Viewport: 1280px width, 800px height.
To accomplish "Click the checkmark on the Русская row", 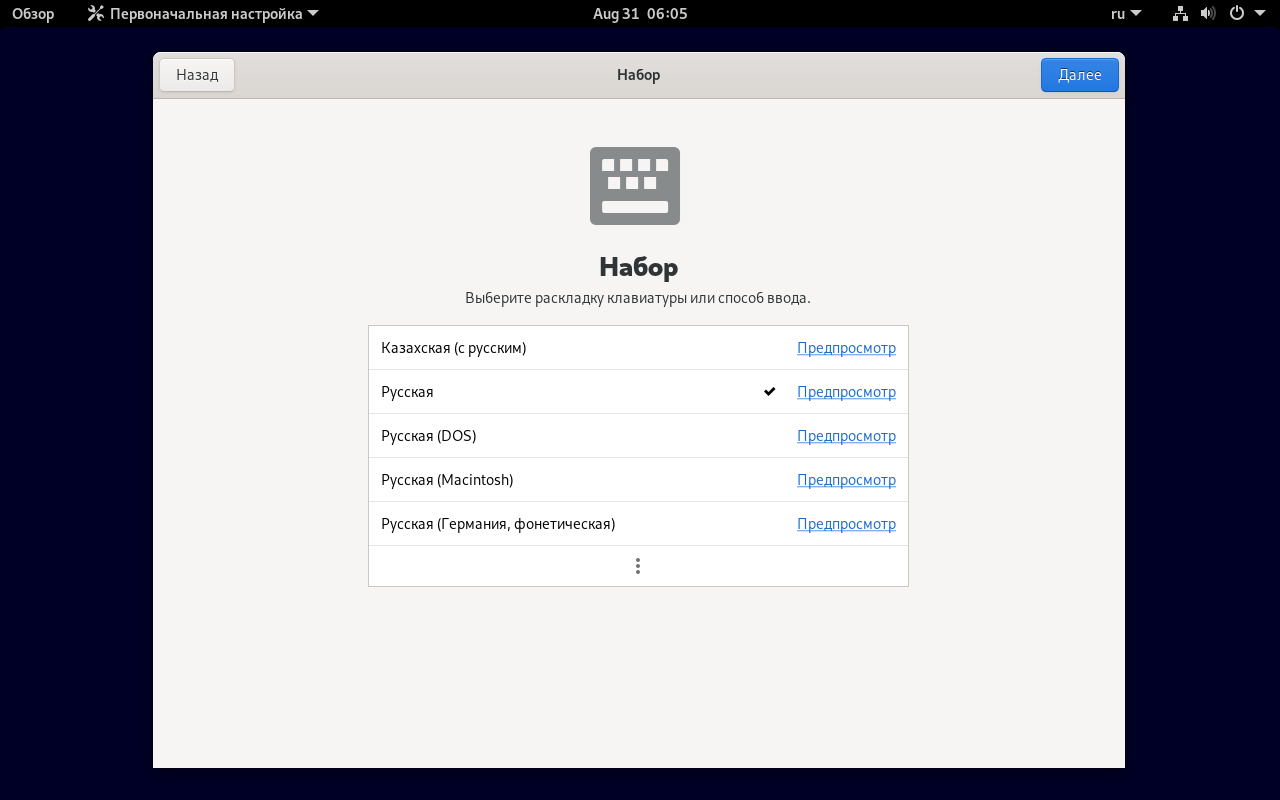I will click(769, 392).
